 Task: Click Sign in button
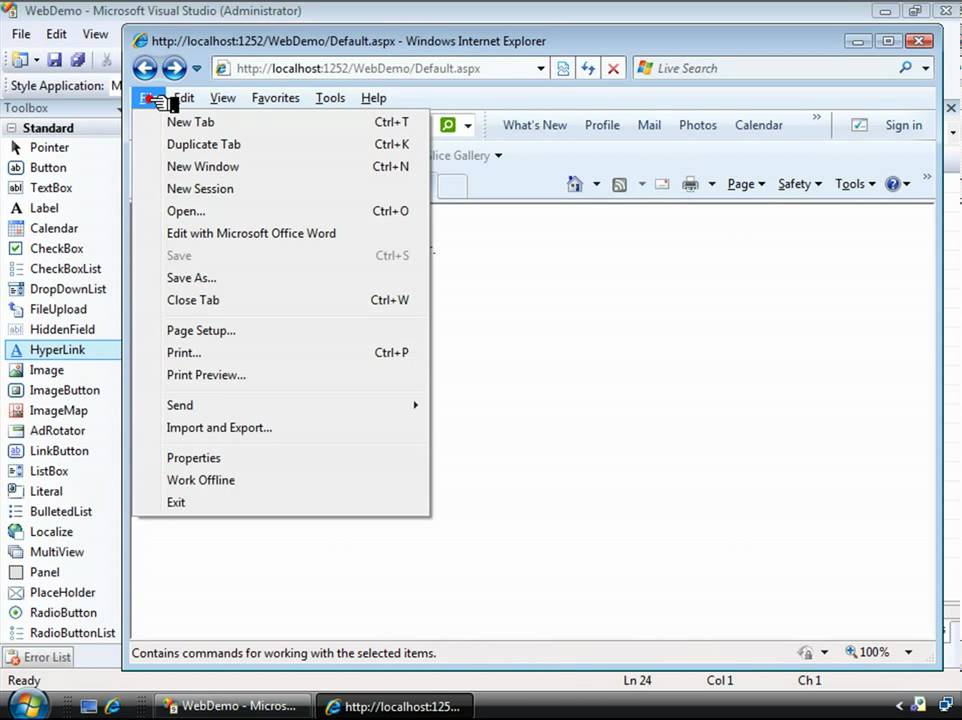pos(903,125)
